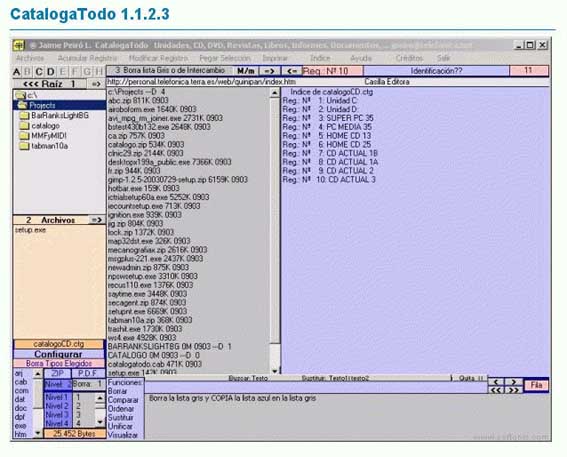Click the Fila button
Screen dimensions: 567x457
(x=536, y=385)
